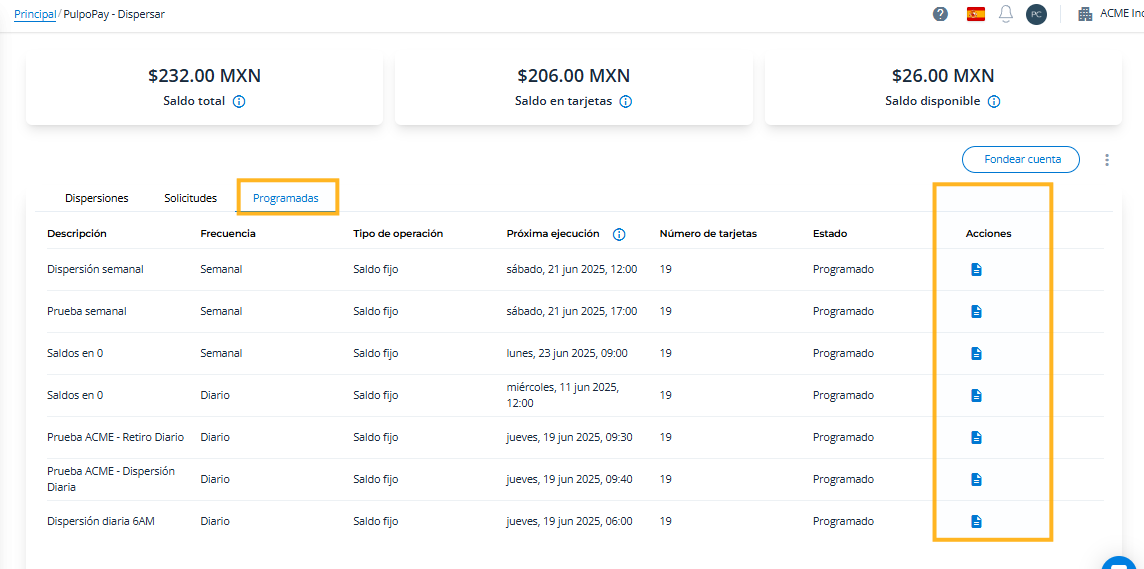Click document icon for Prueba ACME - Retiro Diario
Image resolution: width=1144 pixels, height=569 pixels.
(977, 437)
